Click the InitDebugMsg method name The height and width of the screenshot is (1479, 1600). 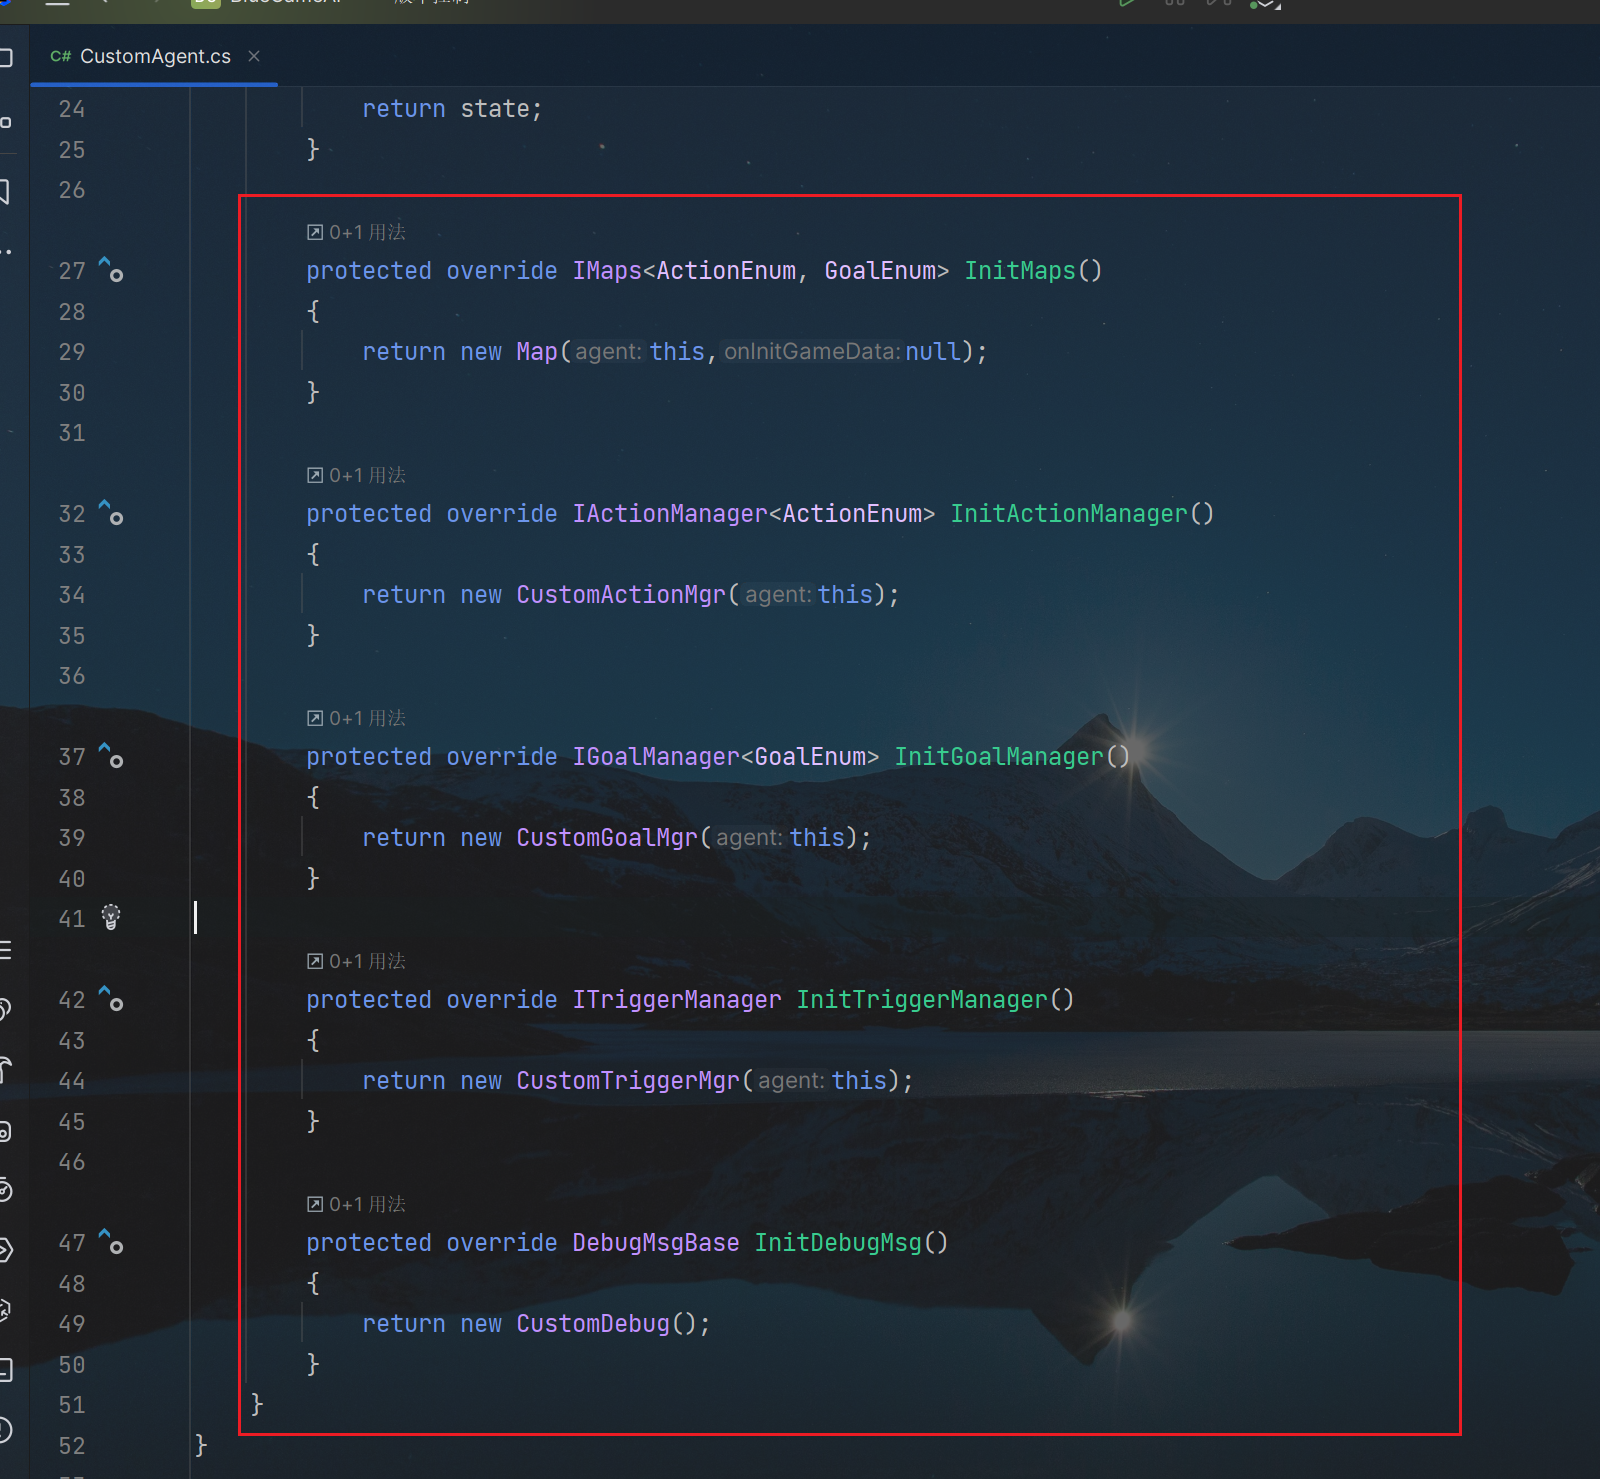[837, 1243]
